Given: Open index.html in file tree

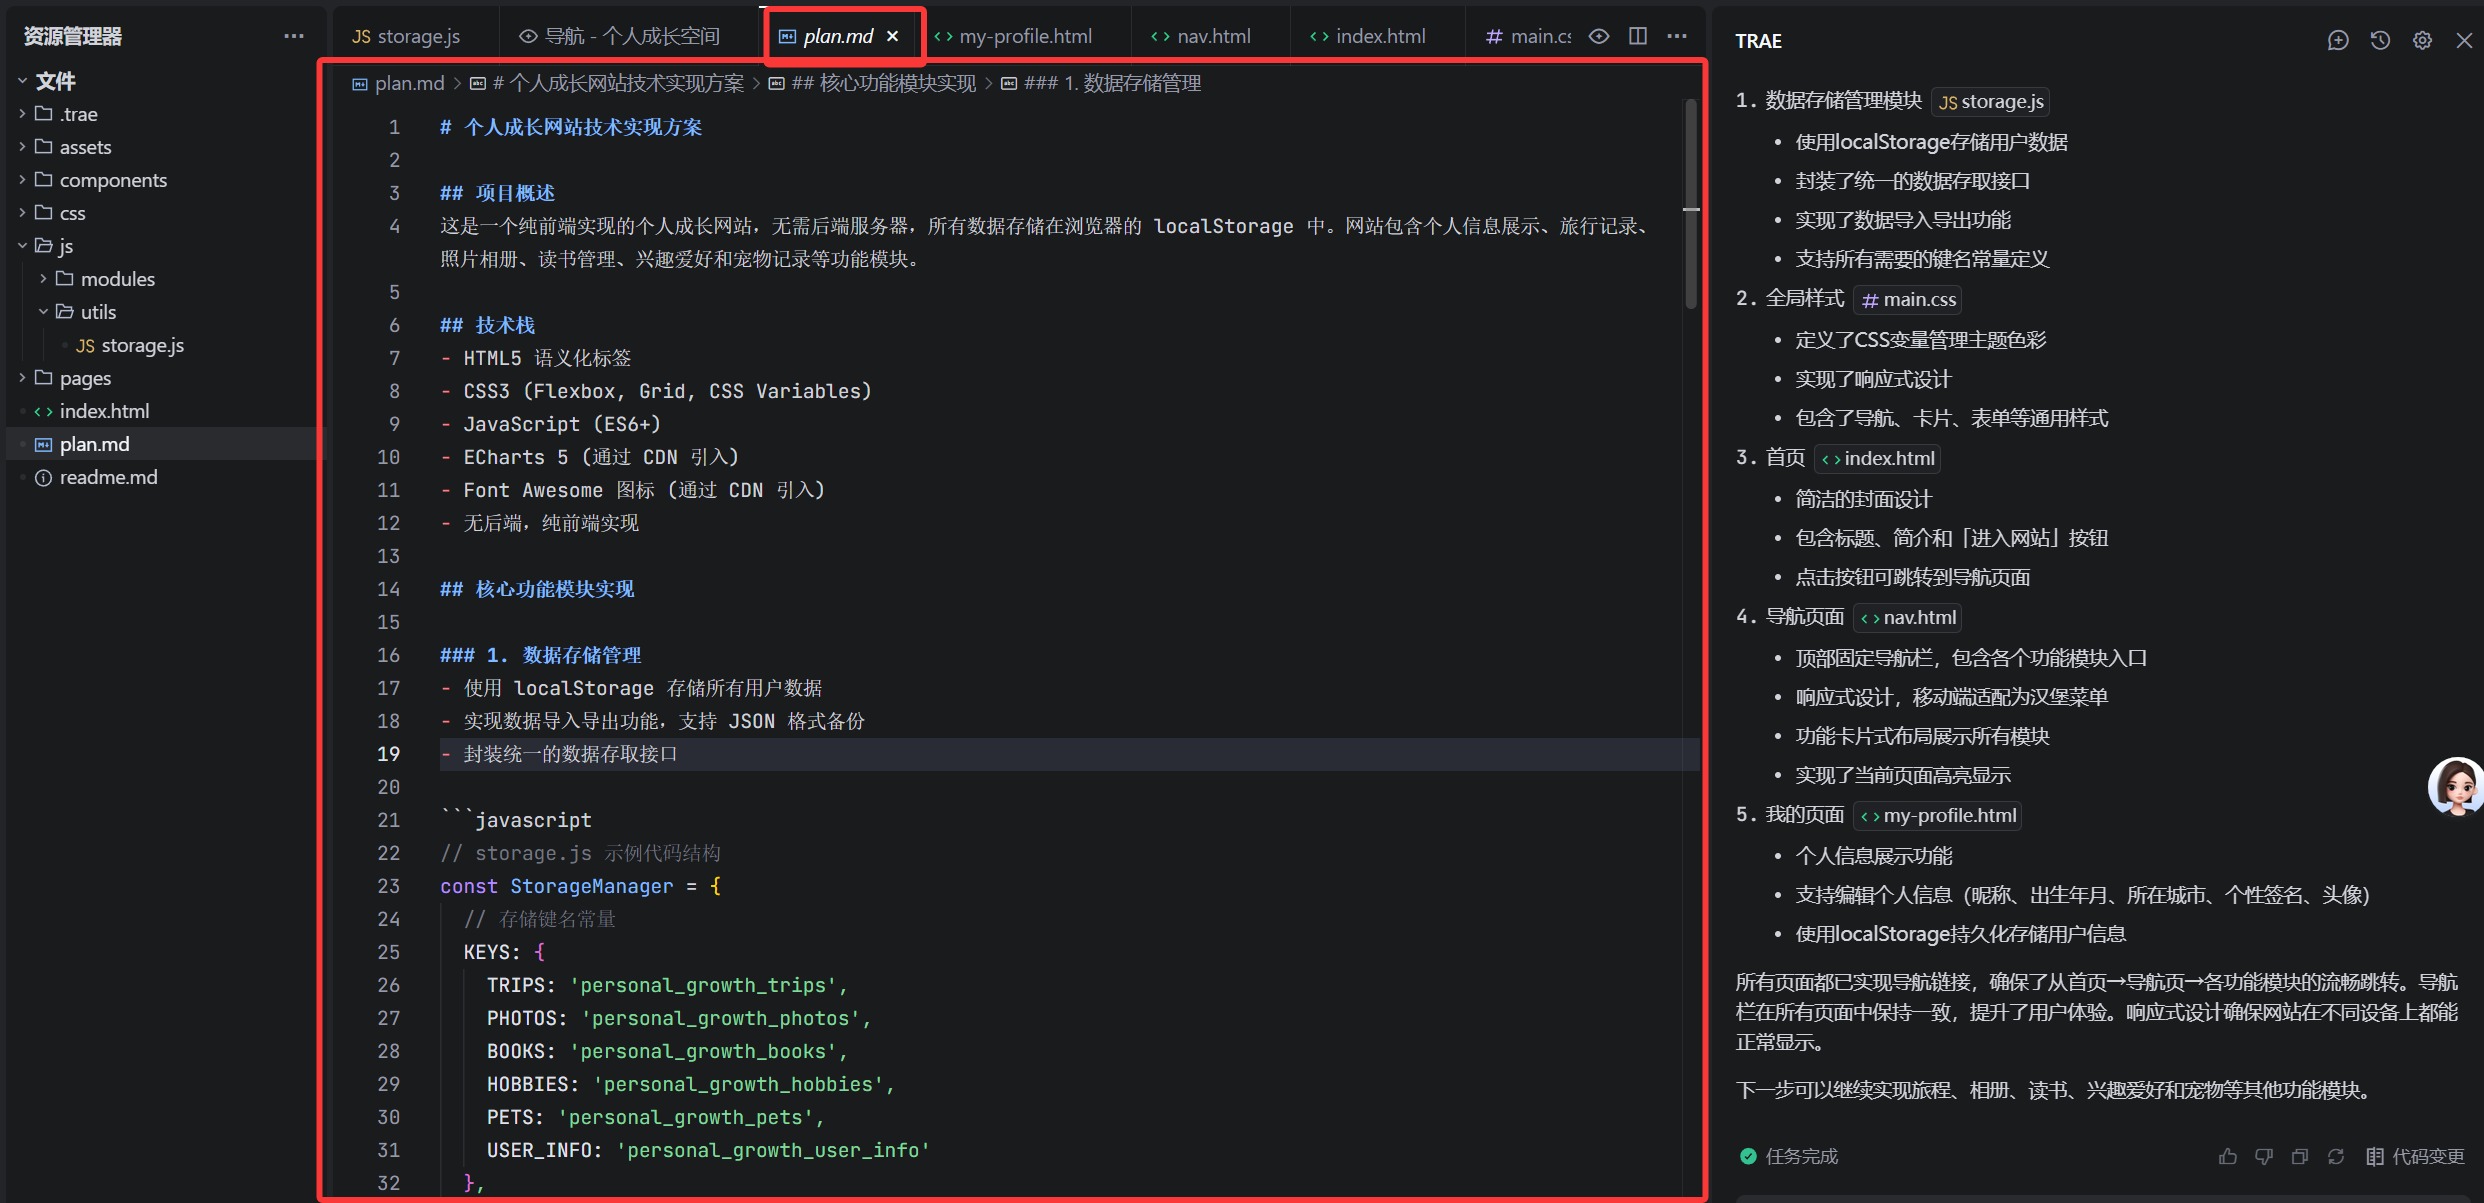Looking at the screenshot, I should pos(92,411).
